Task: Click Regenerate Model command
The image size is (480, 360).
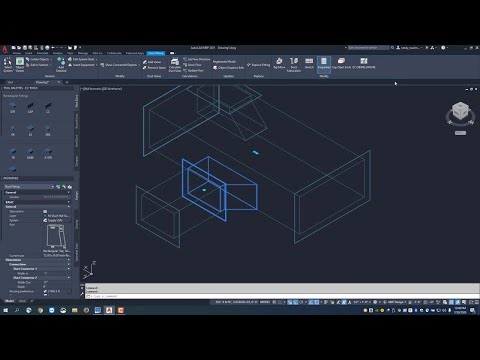Action: [224, 62]
